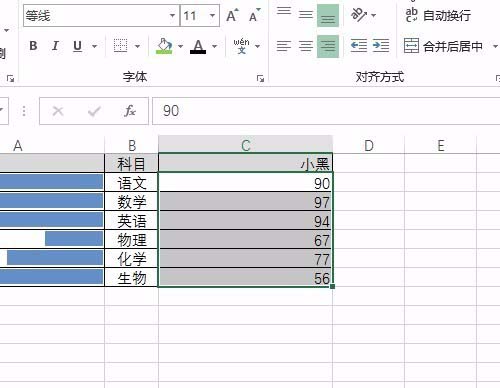The height and width of the screenshot is (388, 500).
Task: Select column E header
Action: pyautogui.click(x=441, y=145)
